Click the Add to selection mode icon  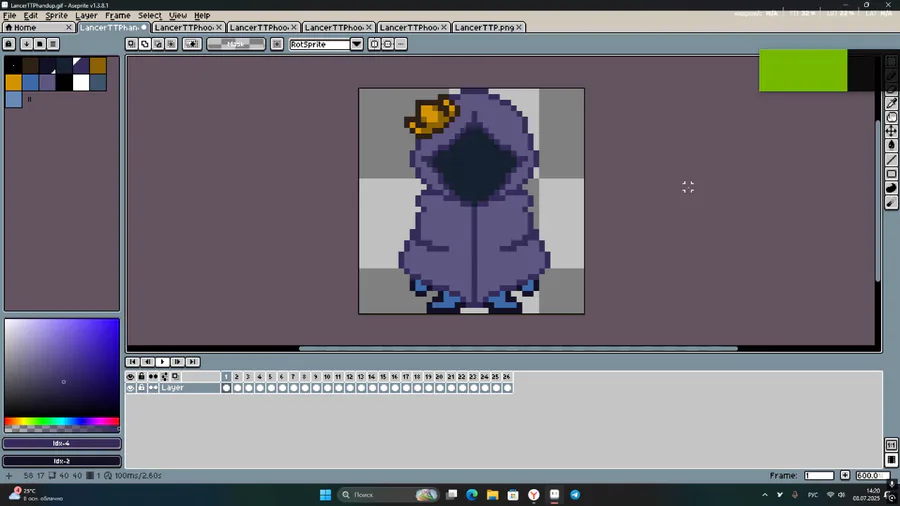[145, 44]
